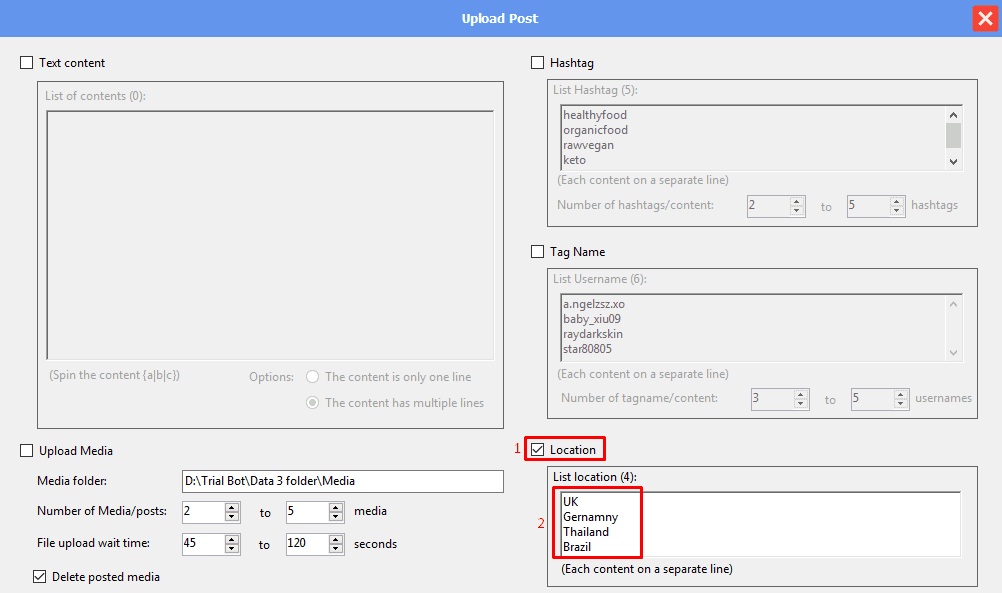The width and height of the screenshot is (1002, 593).
Task: Close the Upload Post dialog
Action: coord(983,18)
